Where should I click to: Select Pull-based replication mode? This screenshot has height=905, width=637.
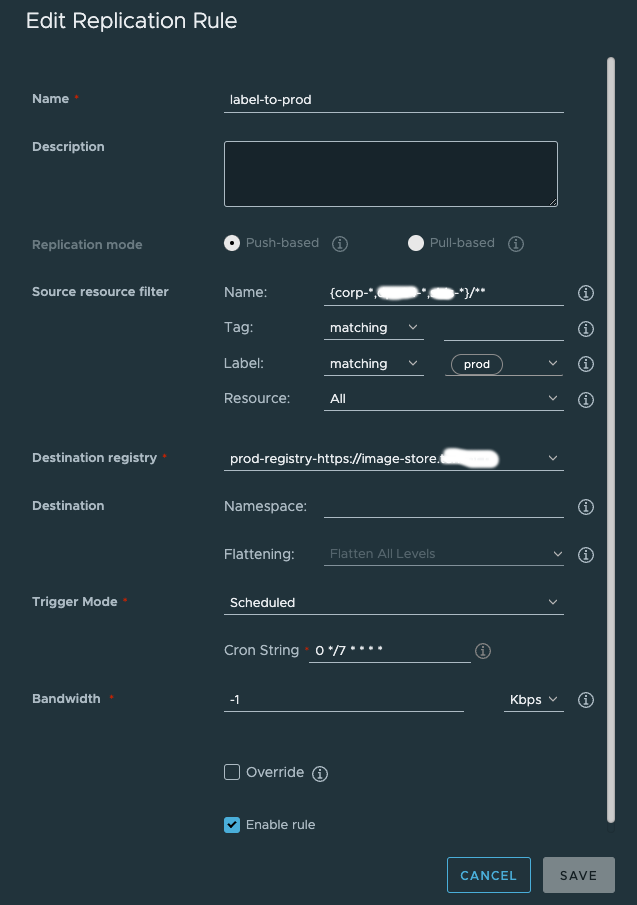[415, 243]
